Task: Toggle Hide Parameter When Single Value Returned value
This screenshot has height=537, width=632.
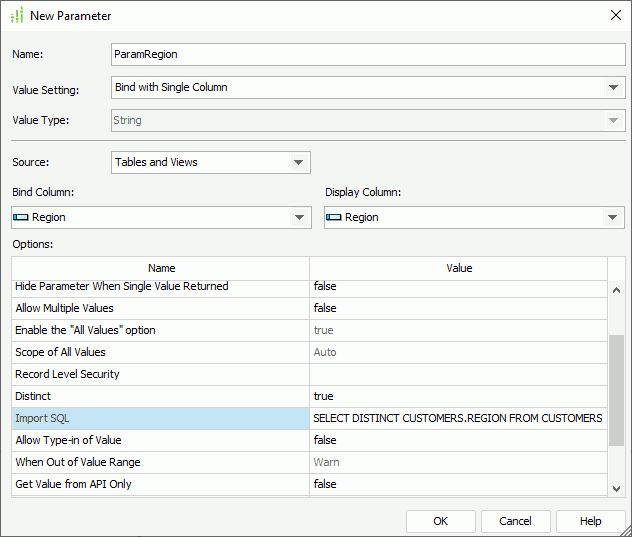Action: (458, 286)
